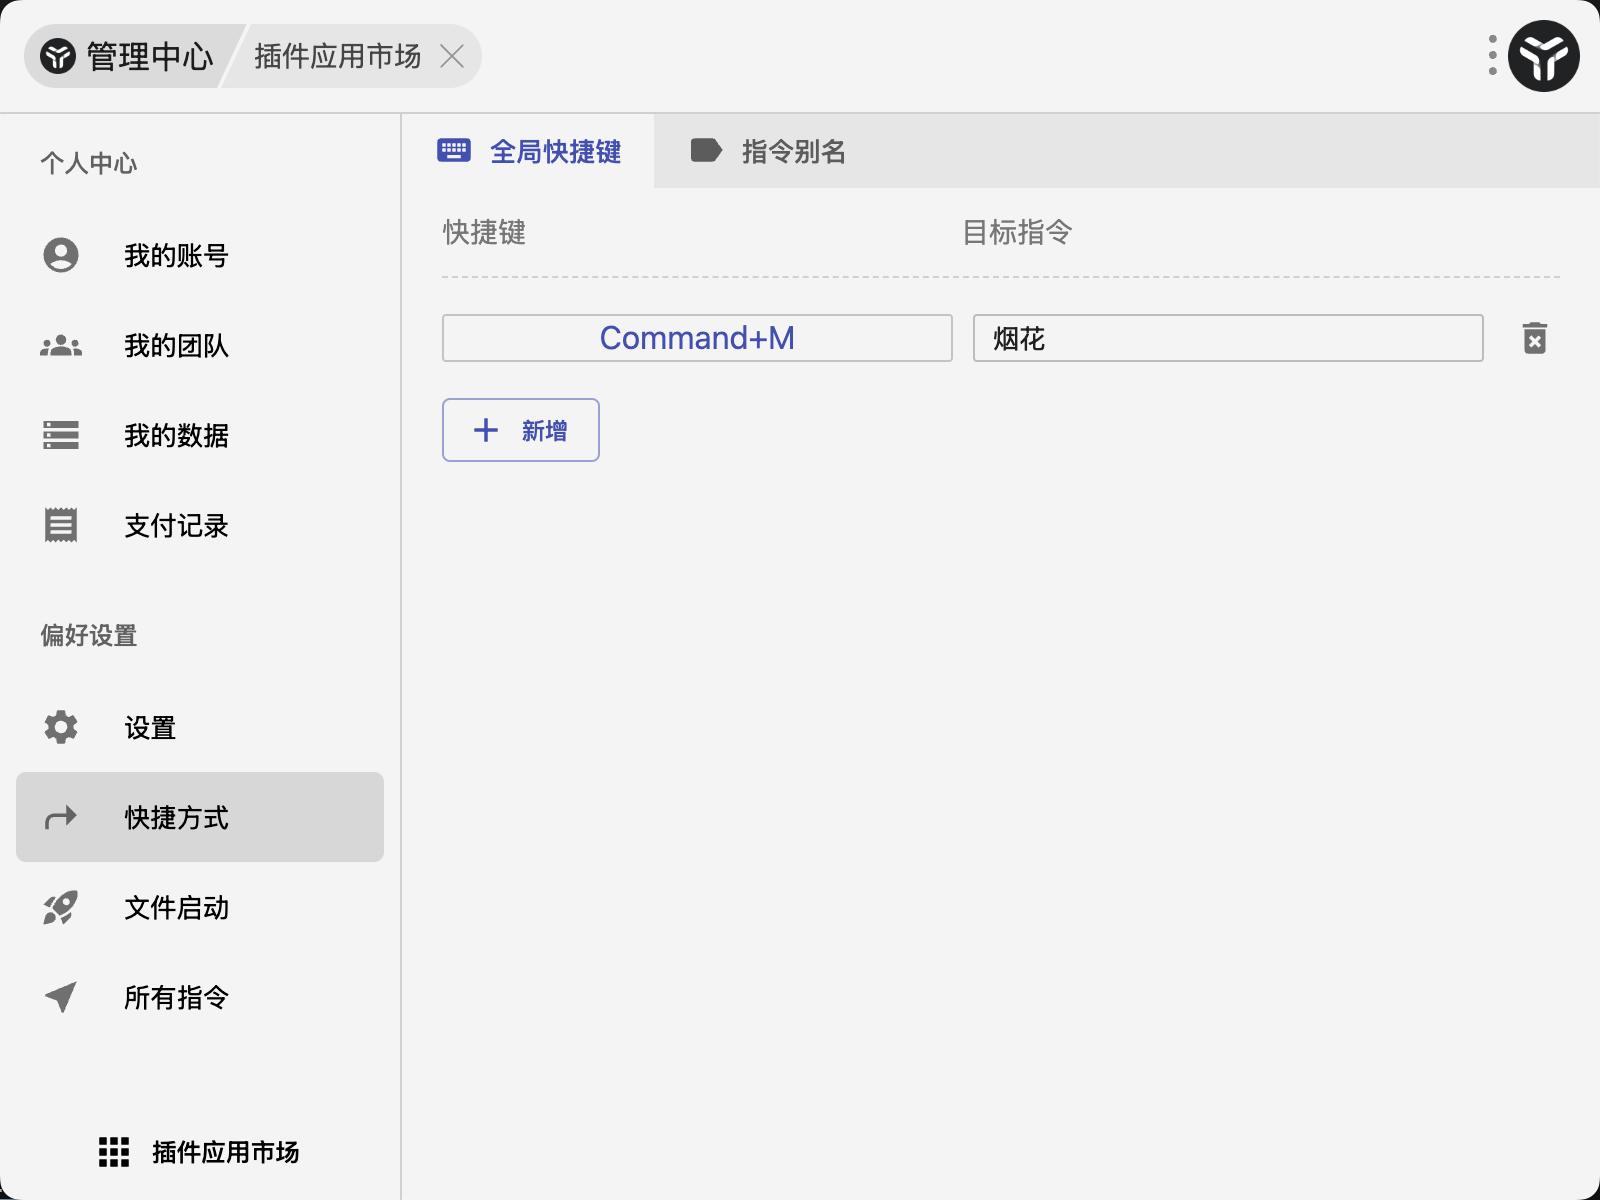Open 文件启动 in the sidebar
This screenshot has height=1200, width=1600.
200,907
